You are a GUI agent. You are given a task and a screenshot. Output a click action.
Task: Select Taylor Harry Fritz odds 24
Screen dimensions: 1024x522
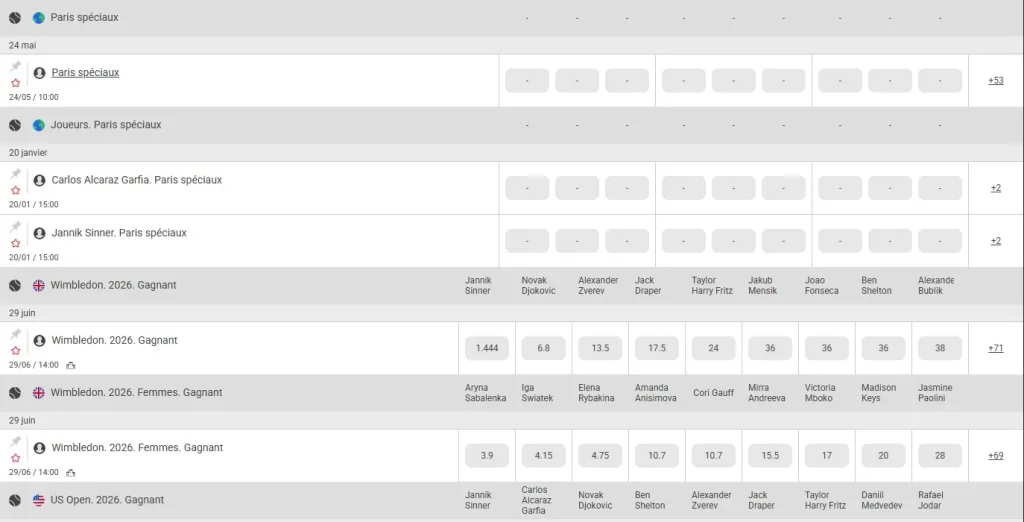(713, 348)
